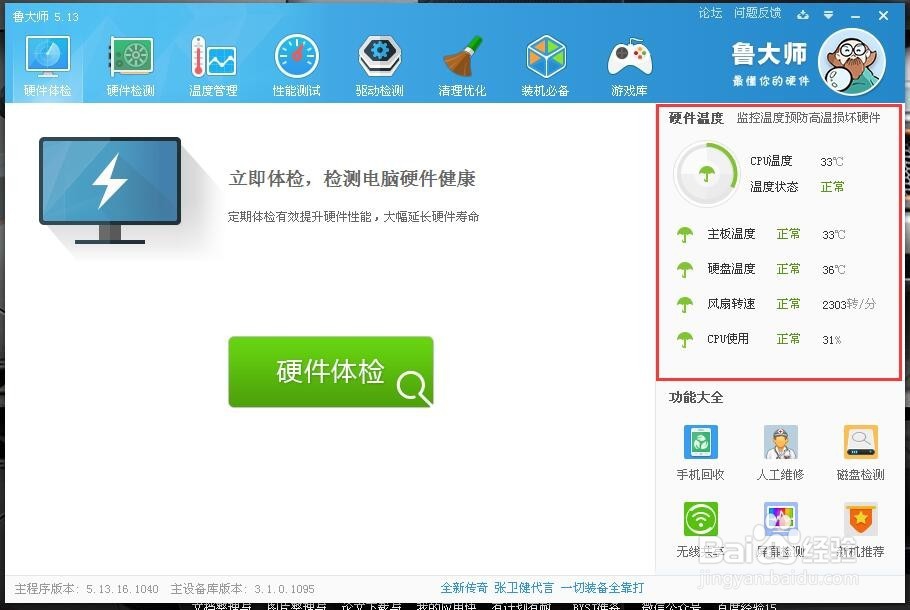The image size is (910, 610).
Task: Minimize the 鲁大师 window
Action: click(x=855, y=16)
